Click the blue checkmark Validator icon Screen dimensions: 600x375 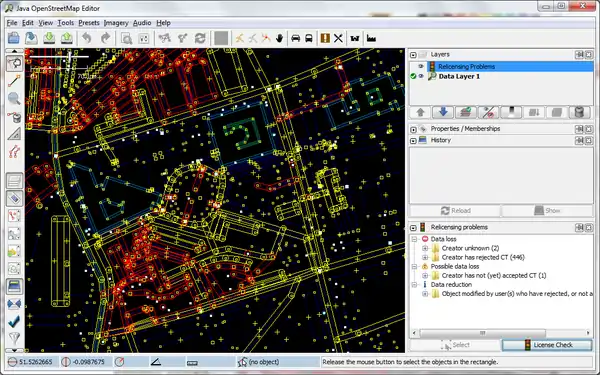point(15,321)
